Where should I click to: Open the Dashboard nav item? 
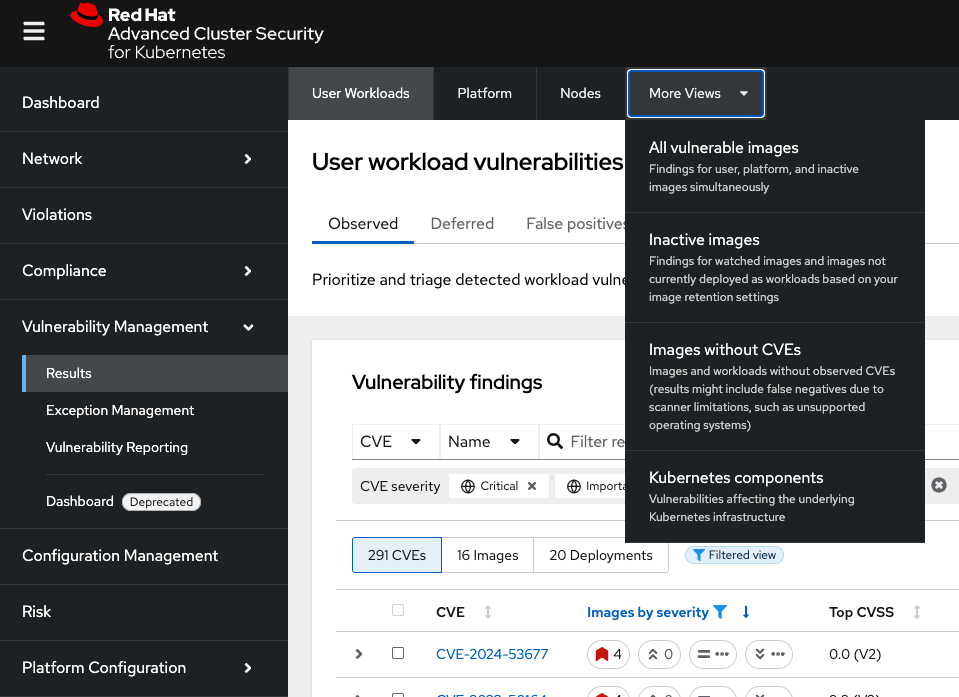144,103
